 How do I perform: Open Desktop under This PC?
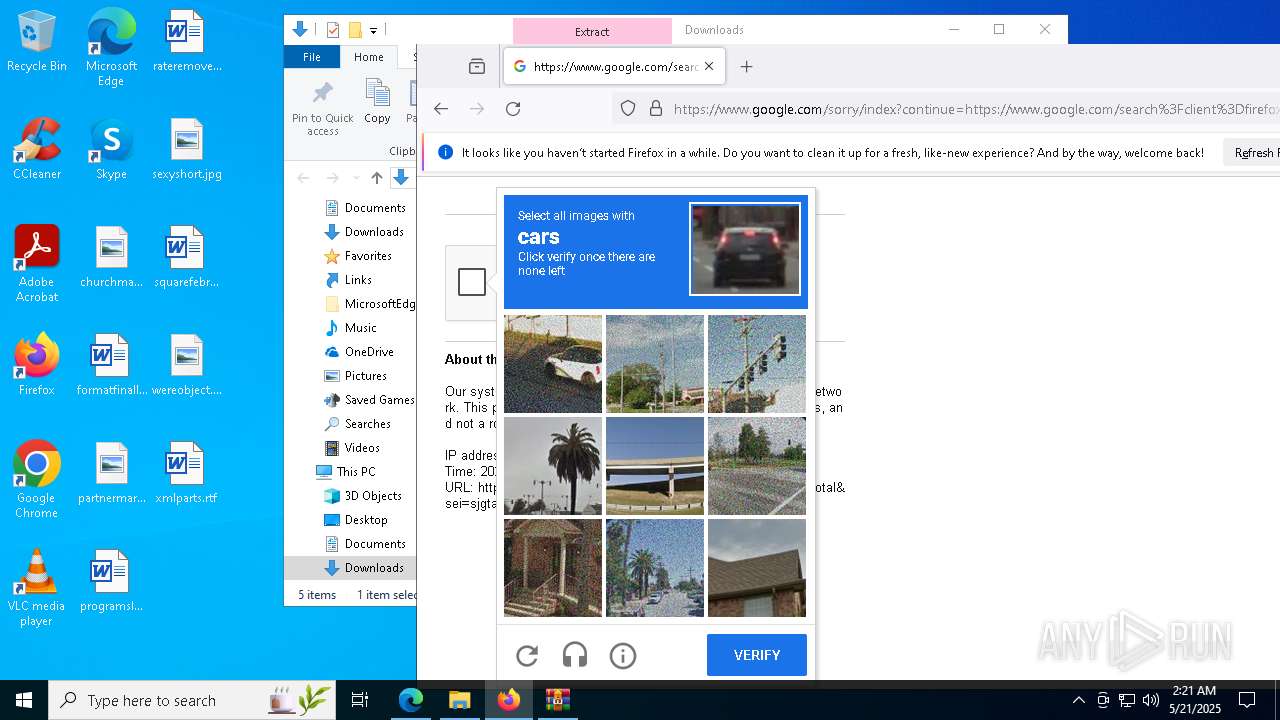366,520
